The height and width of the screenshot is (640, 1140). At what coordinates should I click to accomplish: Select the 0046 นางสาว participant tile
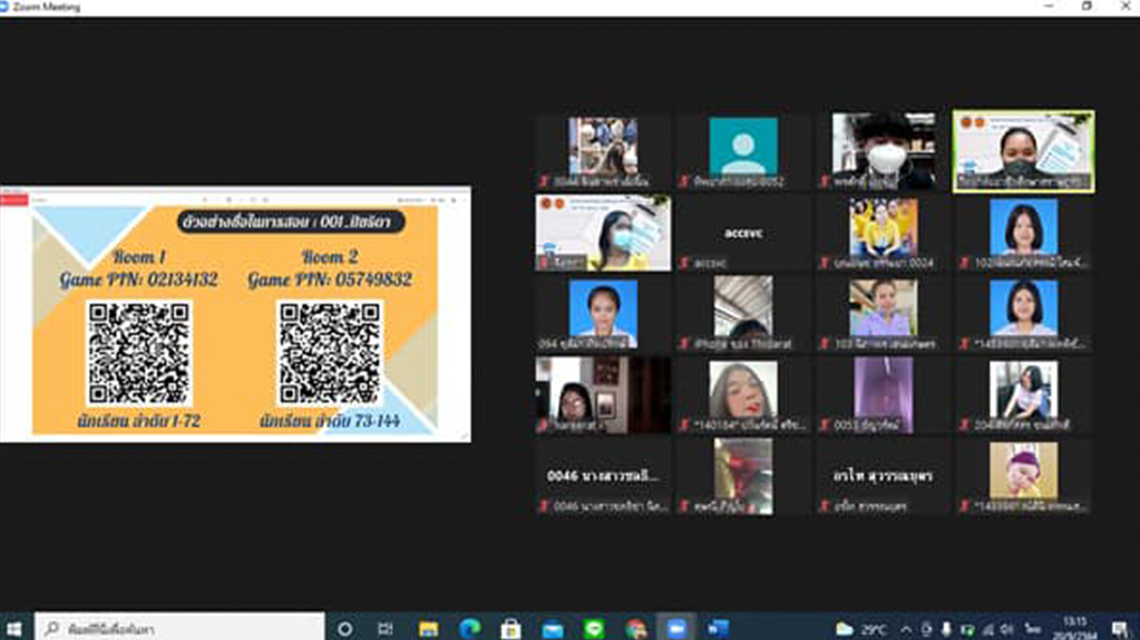[x=603, y=476]
